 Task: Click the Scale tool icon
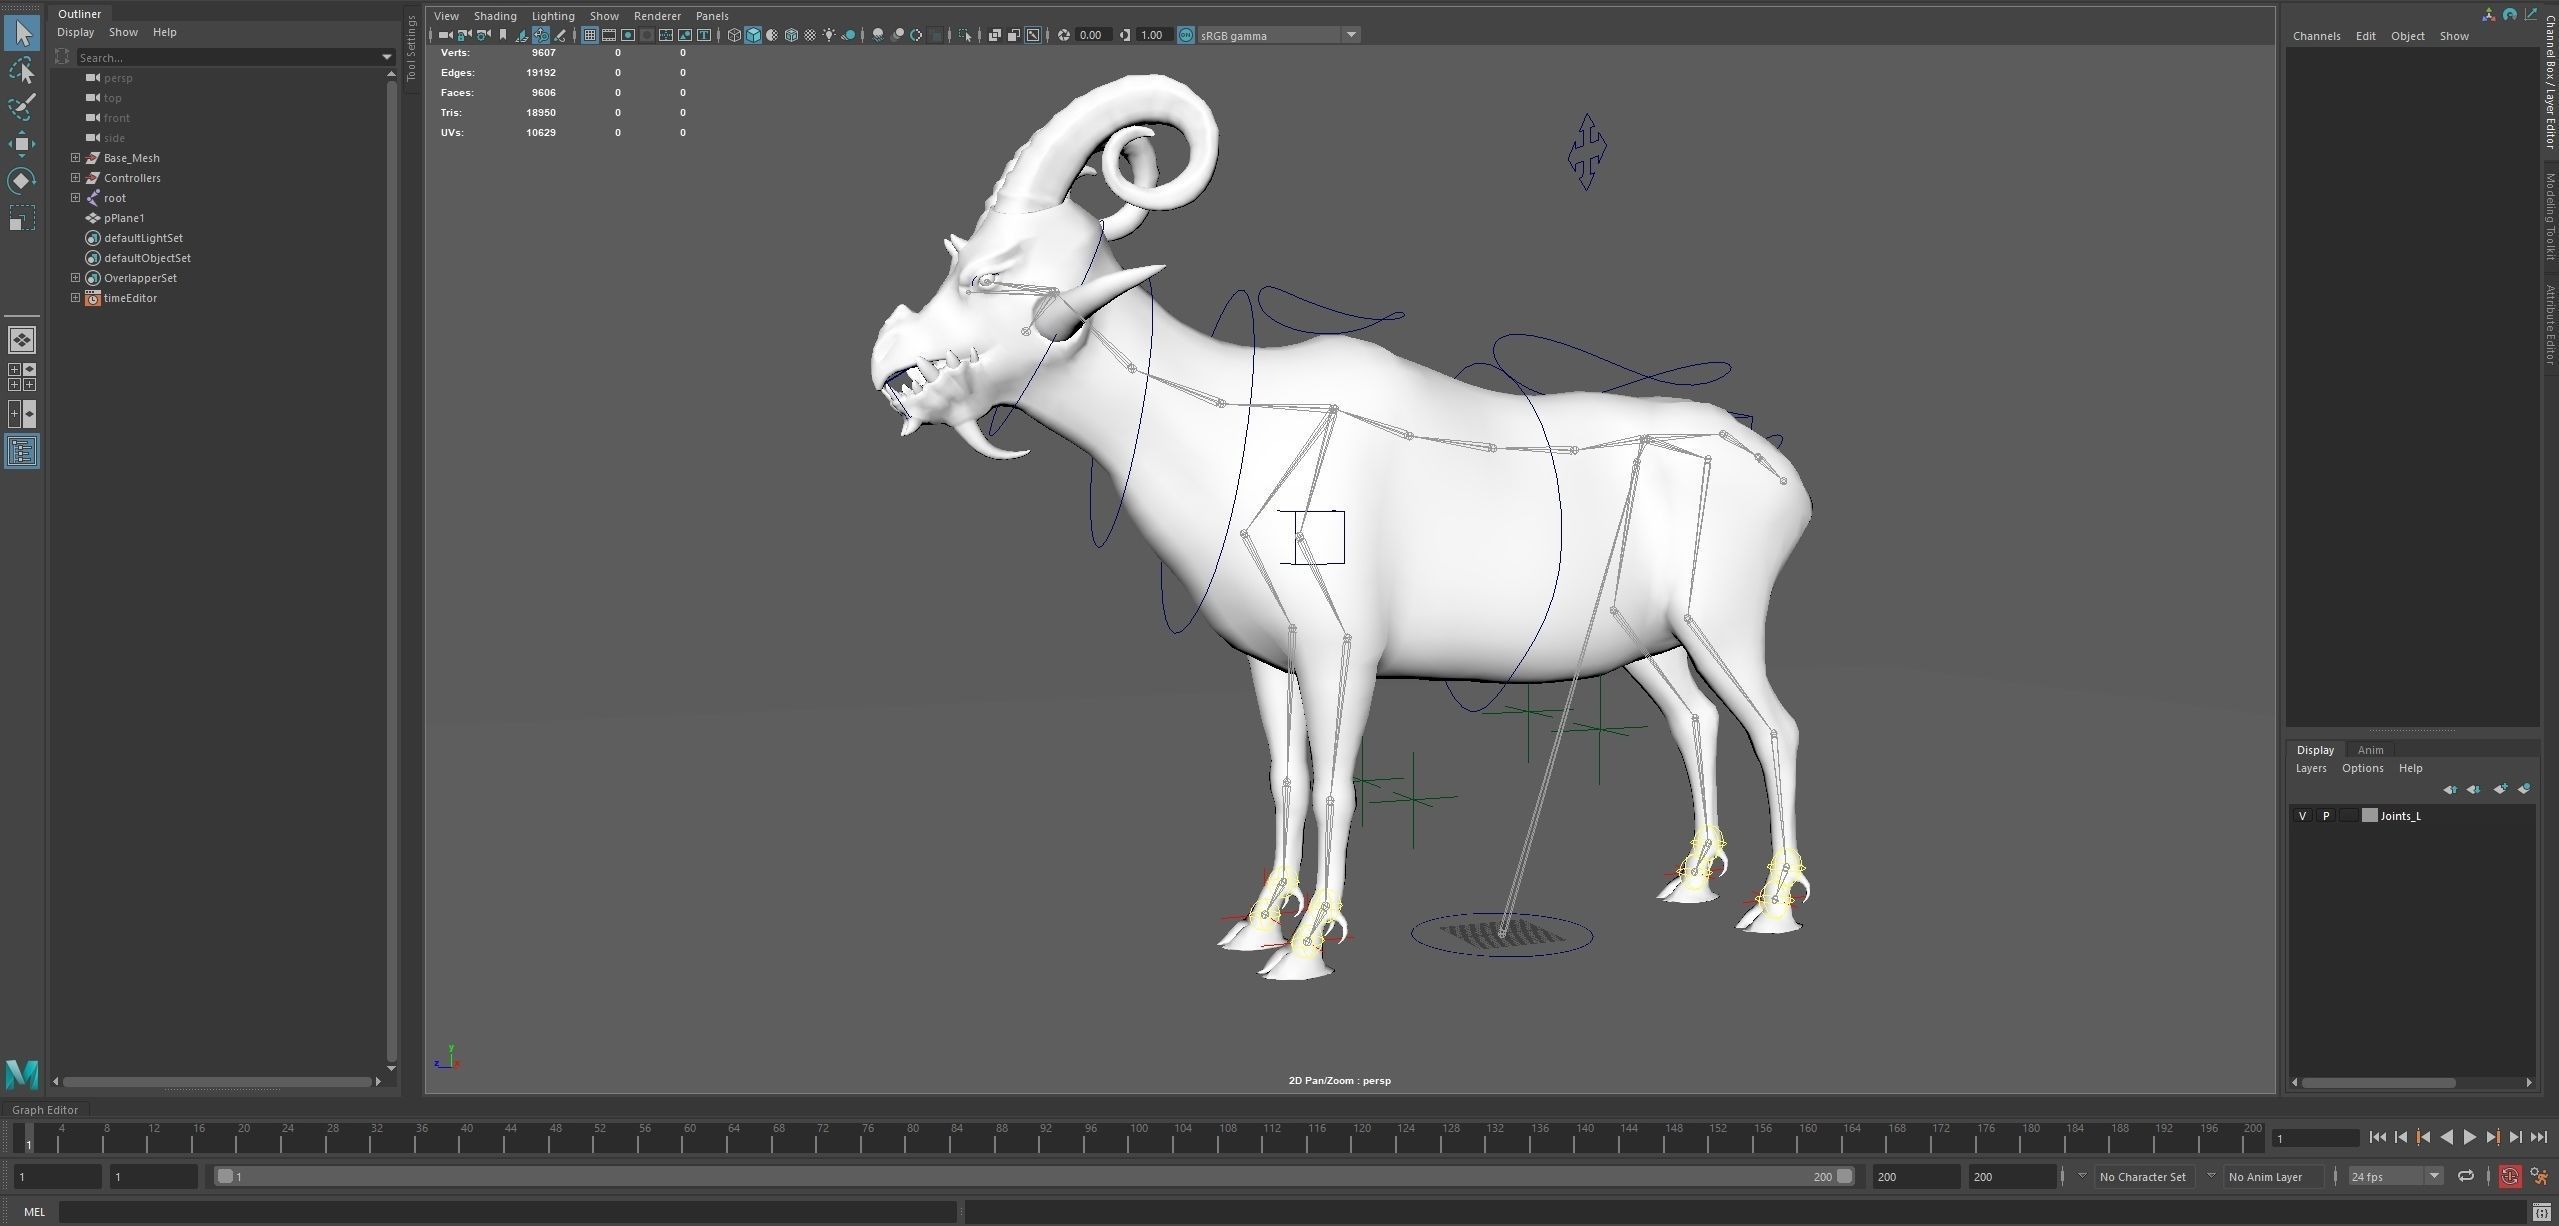(x=21, y=218)
